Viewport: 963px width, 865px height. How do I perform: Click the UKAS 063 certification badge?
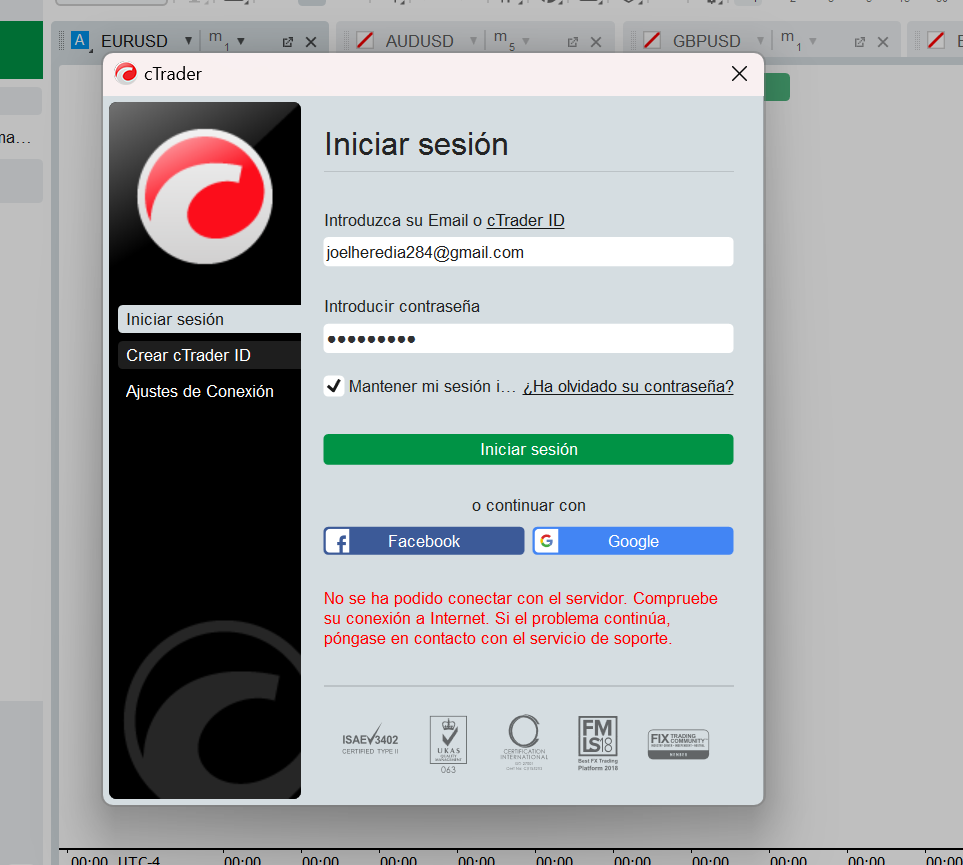coord(448,744)
